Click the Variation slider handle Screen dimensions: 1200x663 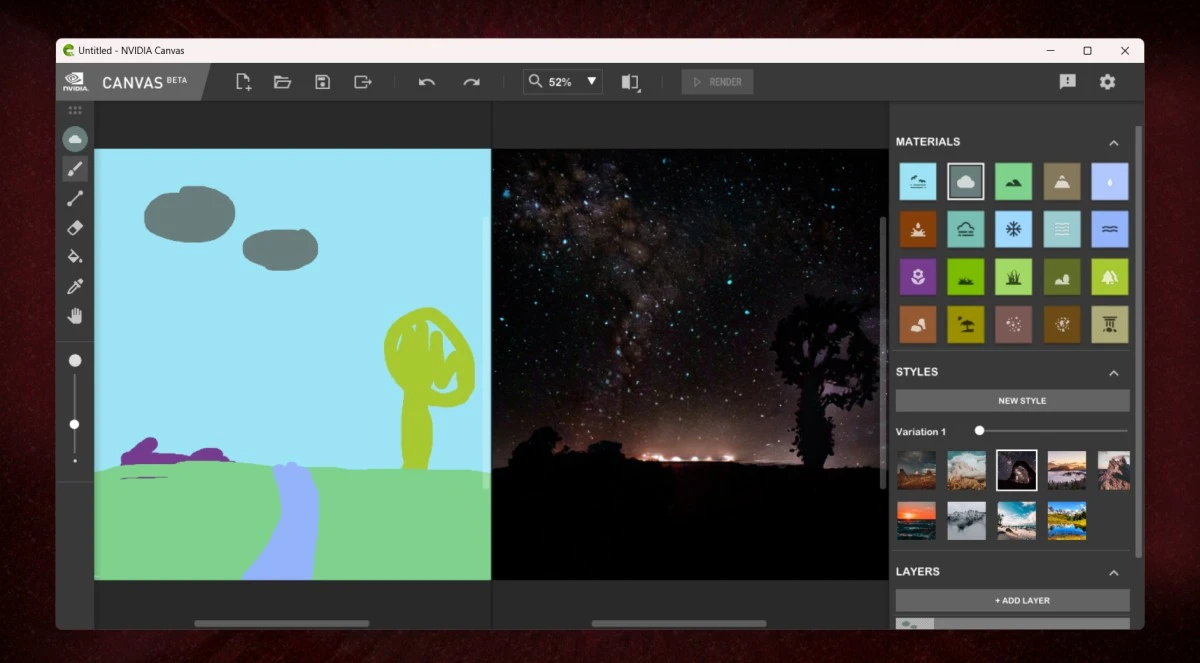click(x=979, y=431)
